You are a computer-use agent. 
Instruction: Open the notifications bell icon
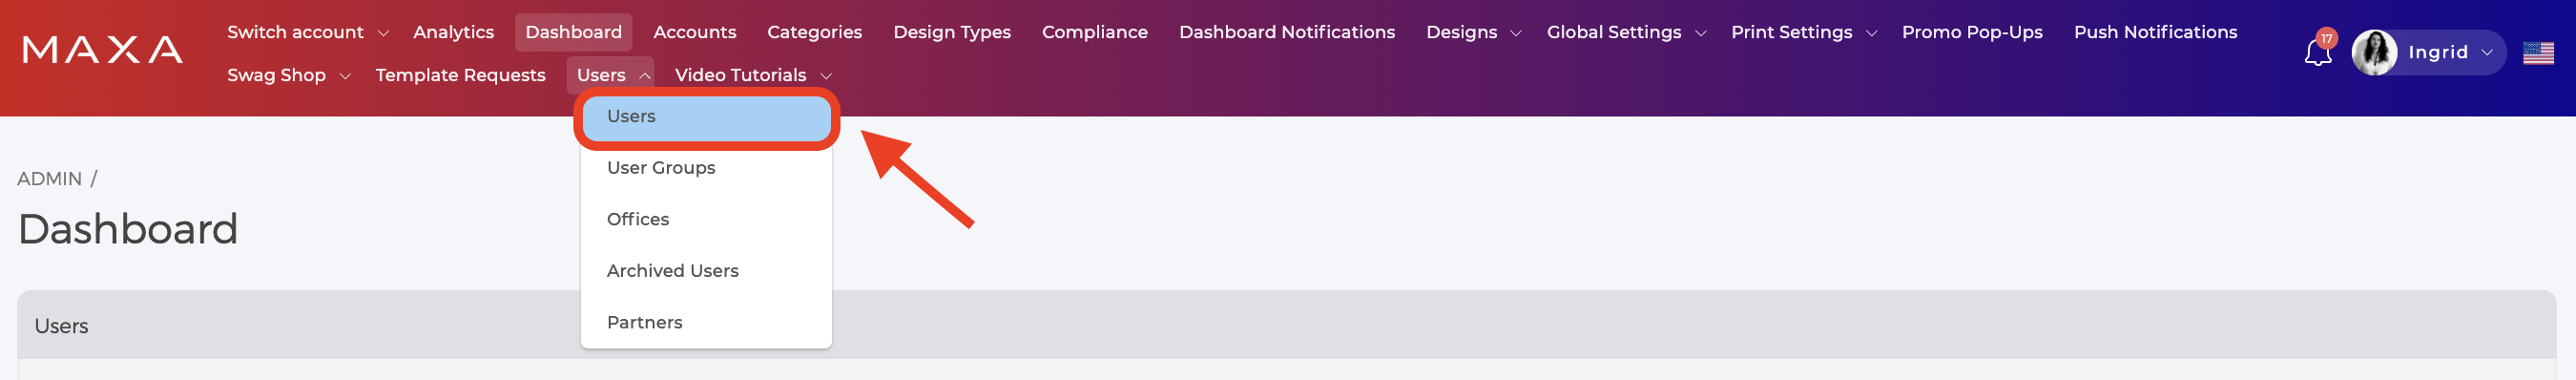[2317, 53]
